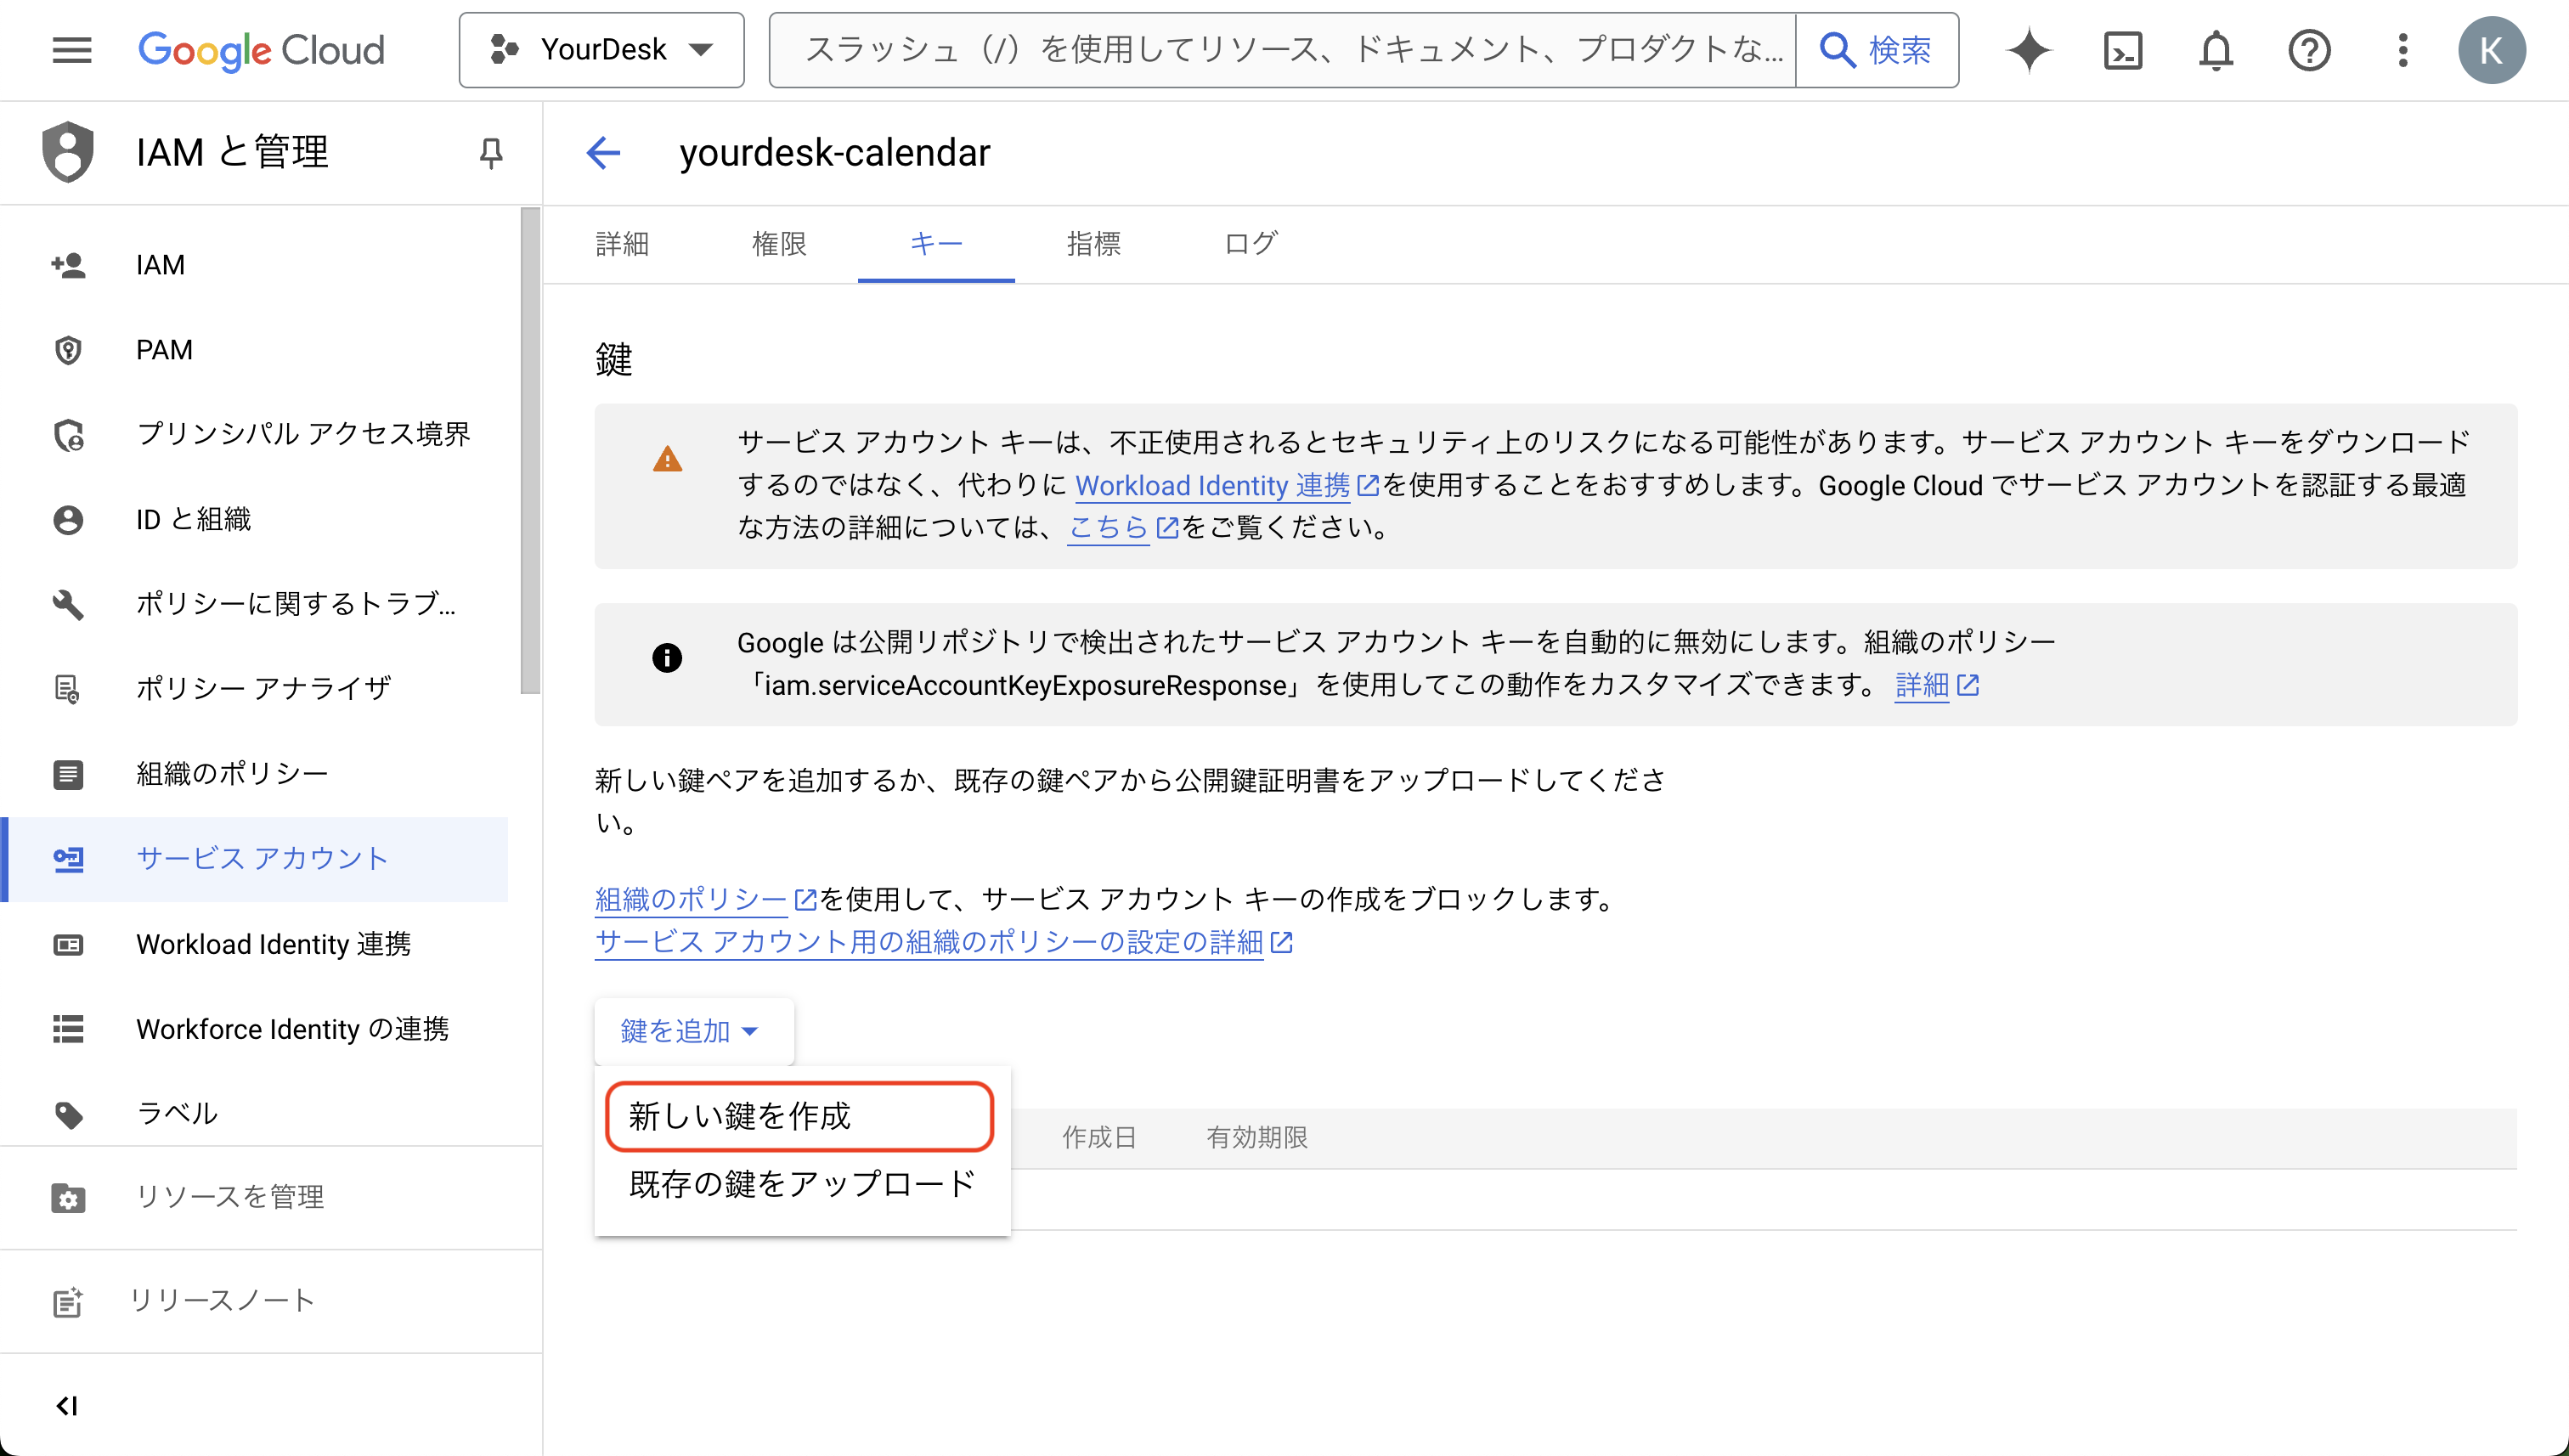This screenshot has width=2569, height=1456.
Task: Open サービス アカウント用の組織のポリシーの設定の詳細 link
Action: [943, 942]
